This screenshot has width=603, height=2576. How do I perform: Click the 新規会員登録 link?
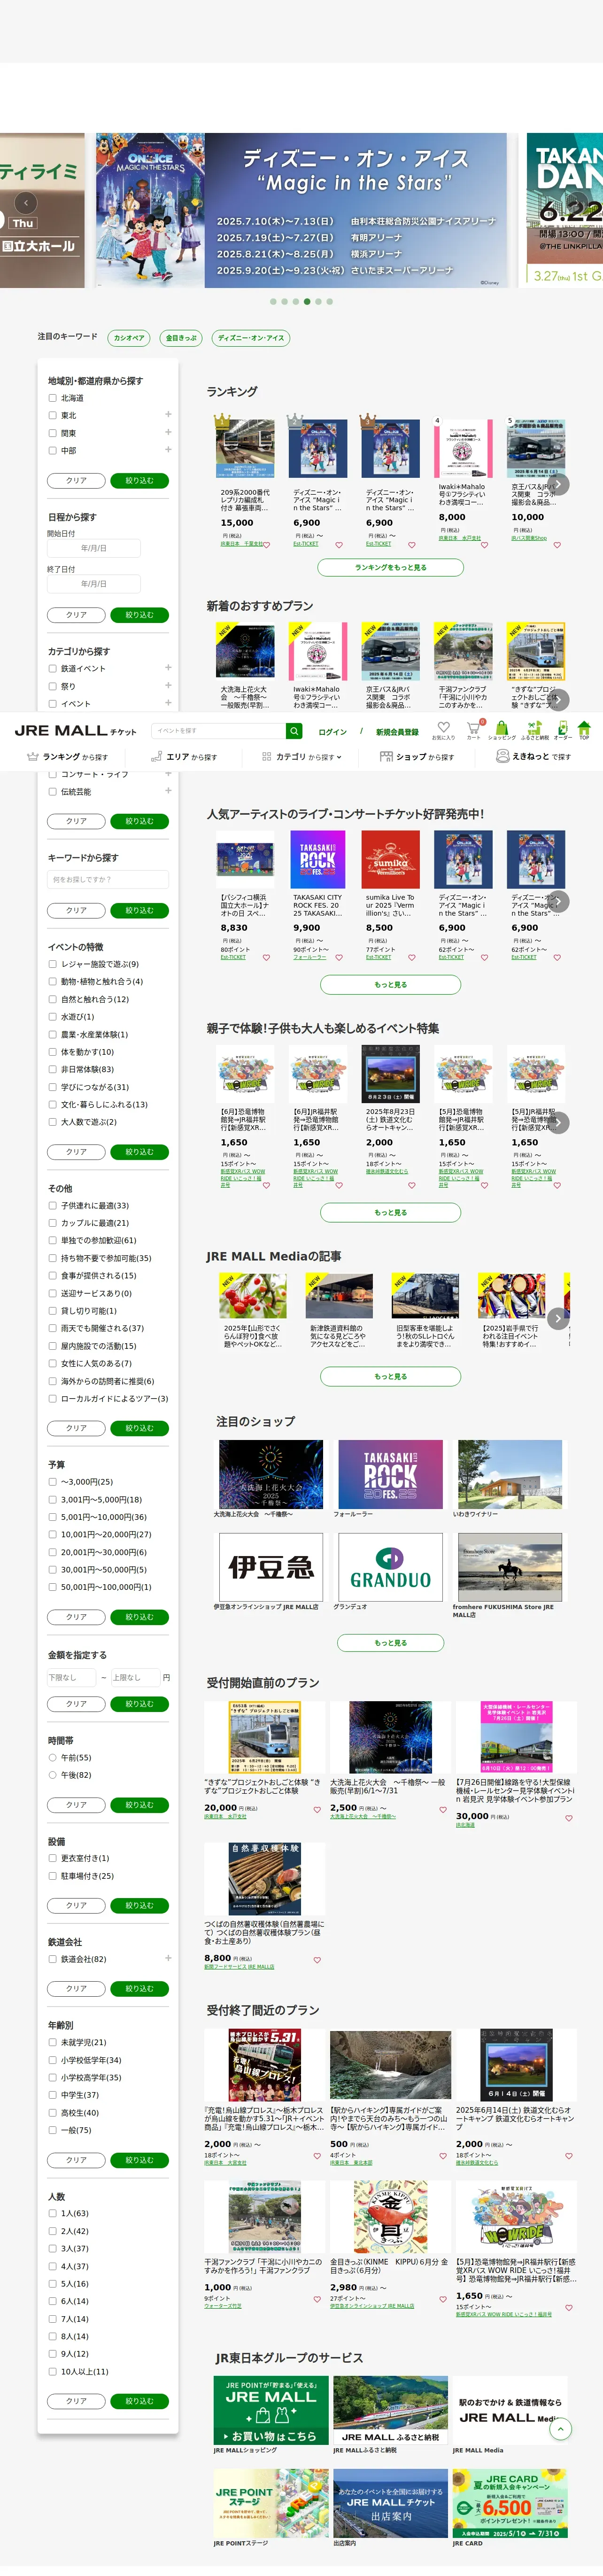pos(397,732)
